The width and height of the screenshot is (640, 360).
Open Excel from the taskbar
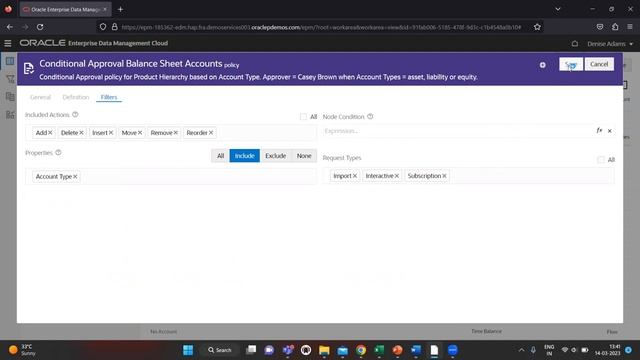point(379,350)
